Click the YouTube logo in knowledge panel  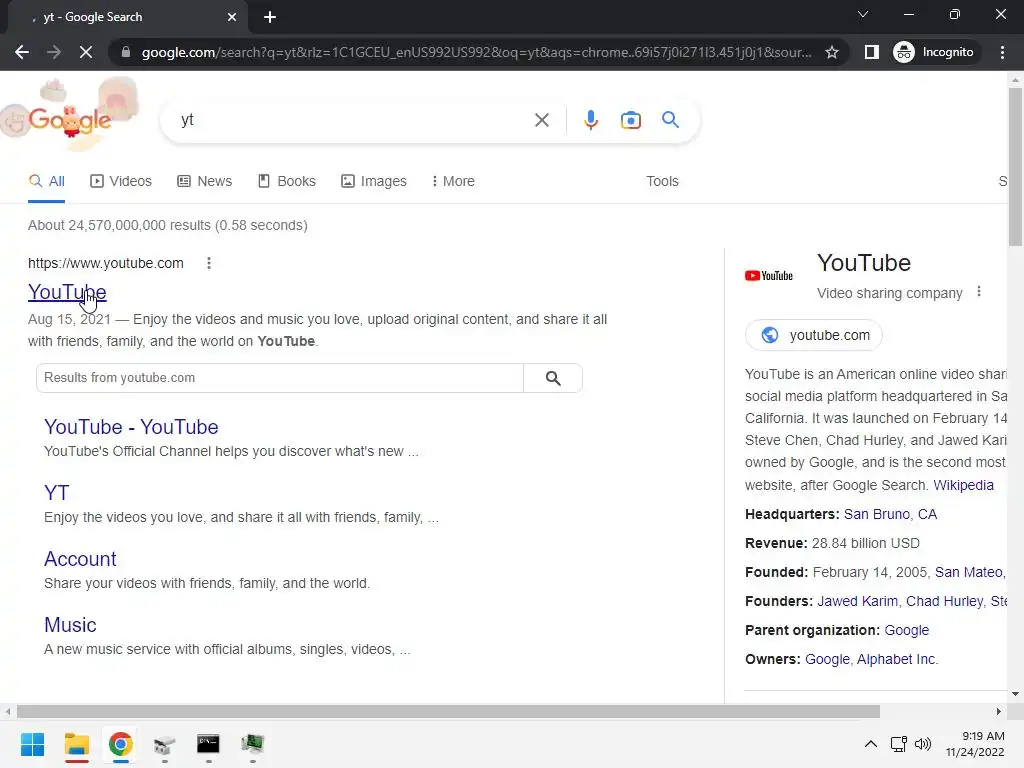click(769, 276)
